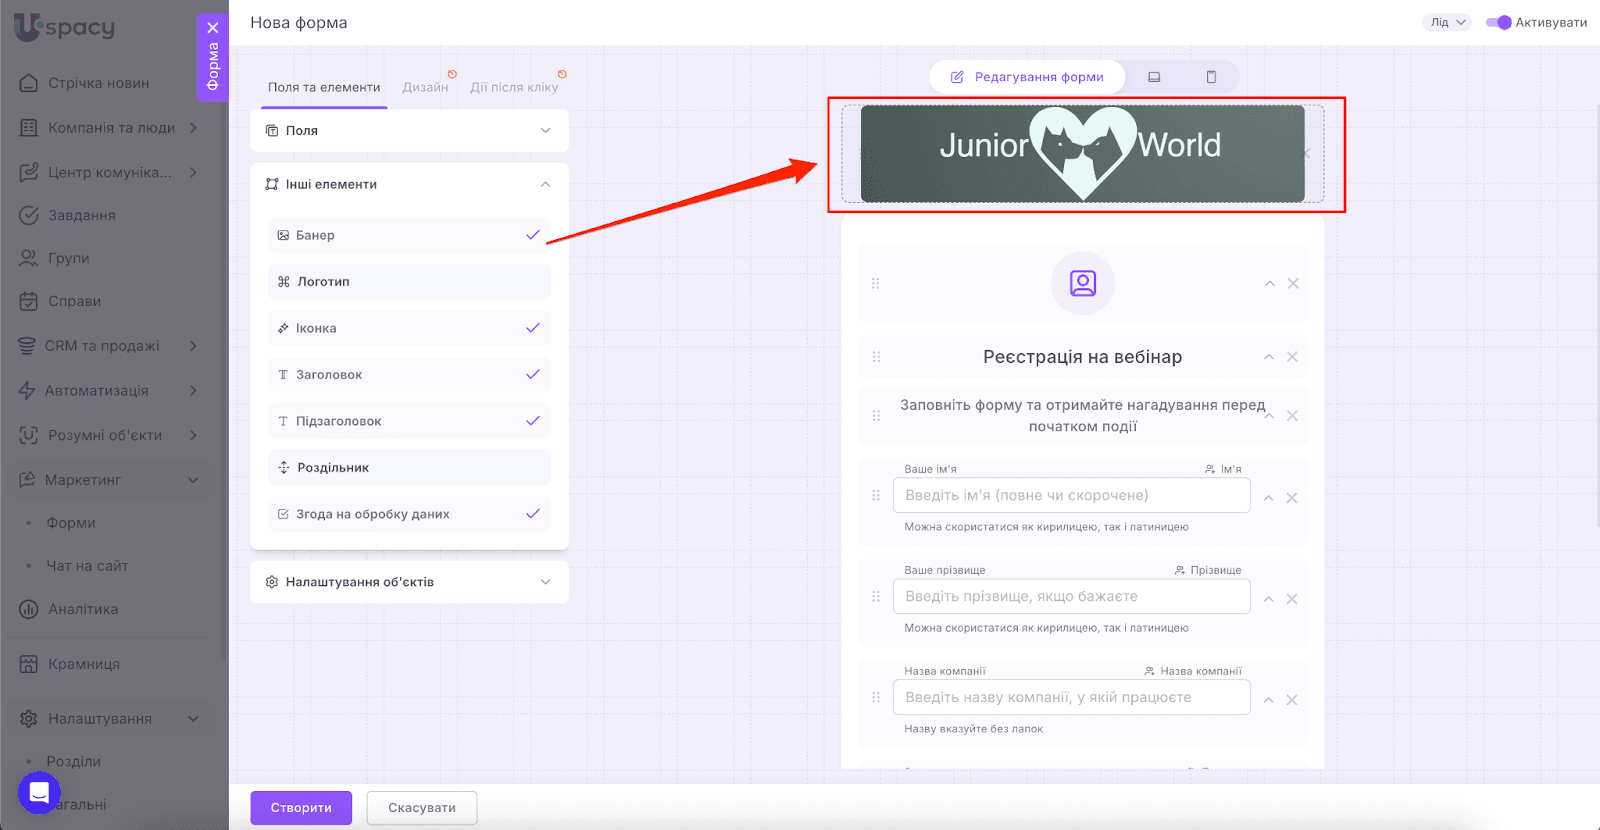Click the Маркетинг megaphone icon
The height and width of the screenshot is (830, 1600).
pos(27,480)
